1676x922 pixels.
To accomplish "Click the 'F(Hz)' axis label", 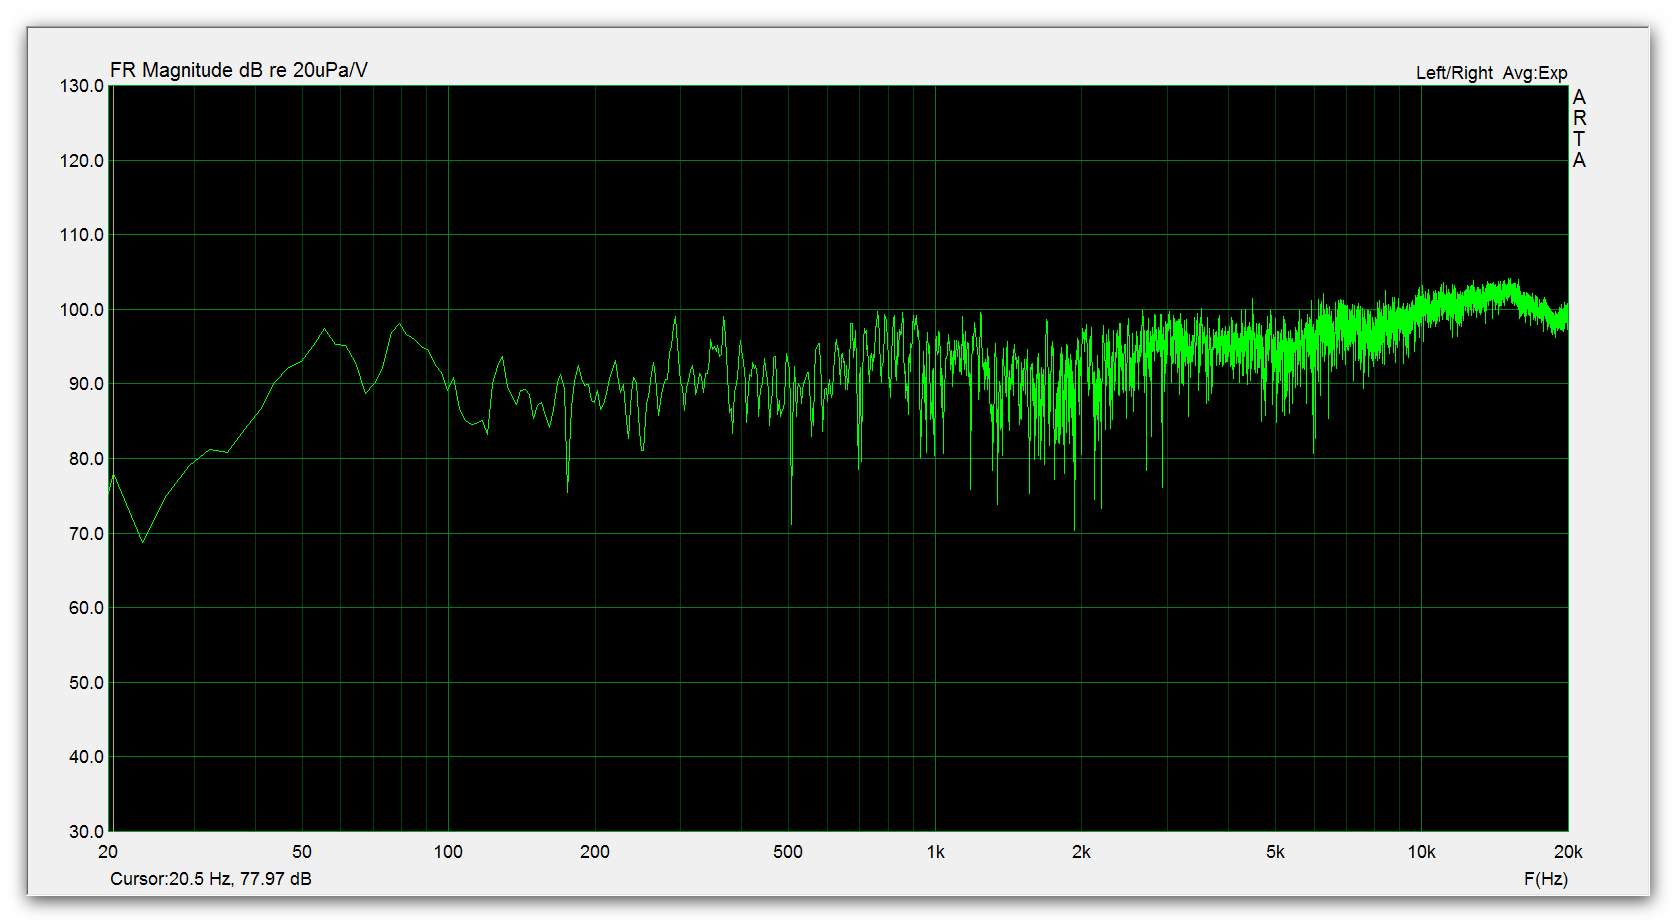I will click(1546, 879).
